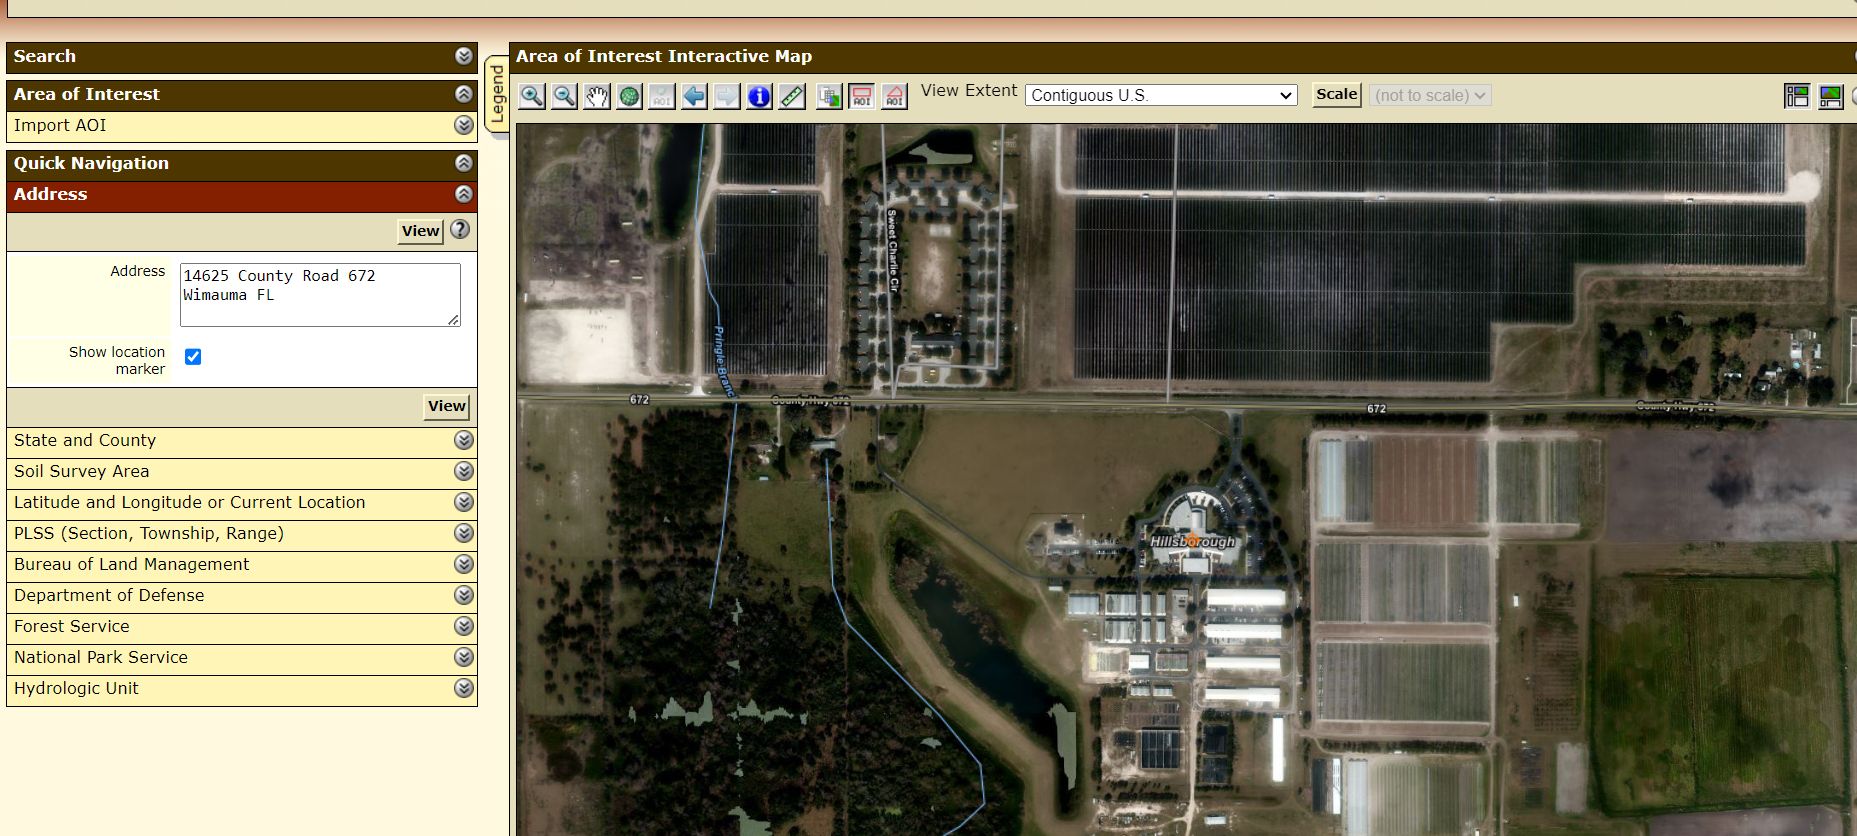Go back to previous map extent
1857x836 pixels.
tap(694, 96)
